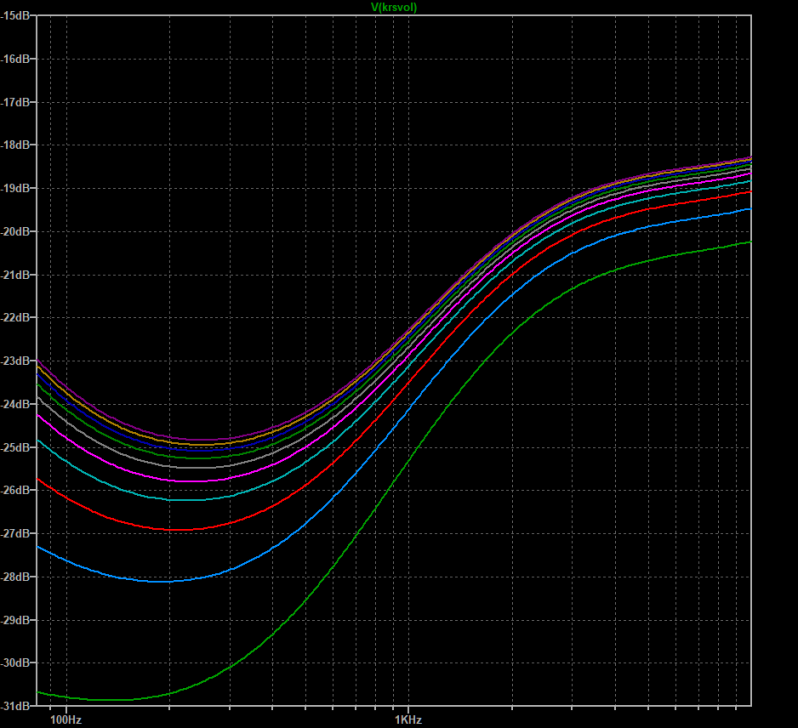Select the -20dB label on the vertical axis
This screenshot has width=798, height=728.
tap(20, 231)
